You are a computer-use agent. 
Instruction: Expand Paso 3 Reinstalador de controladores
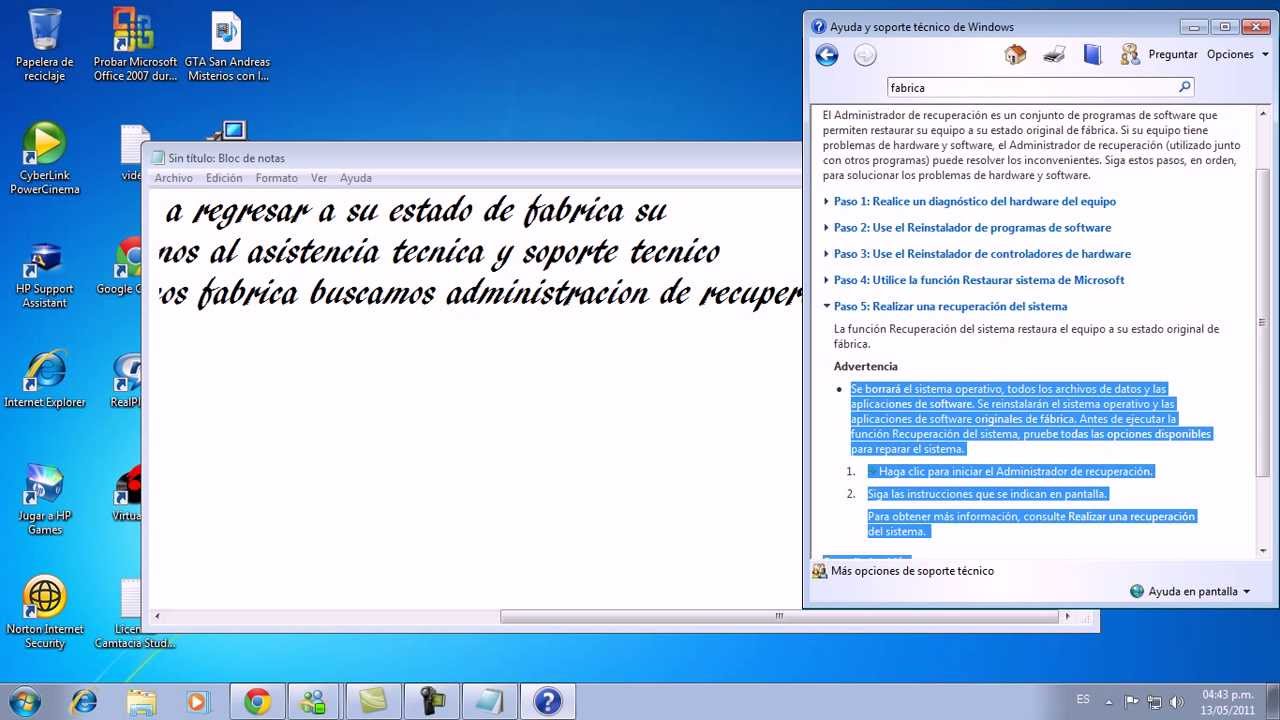(x=982, y=254)
